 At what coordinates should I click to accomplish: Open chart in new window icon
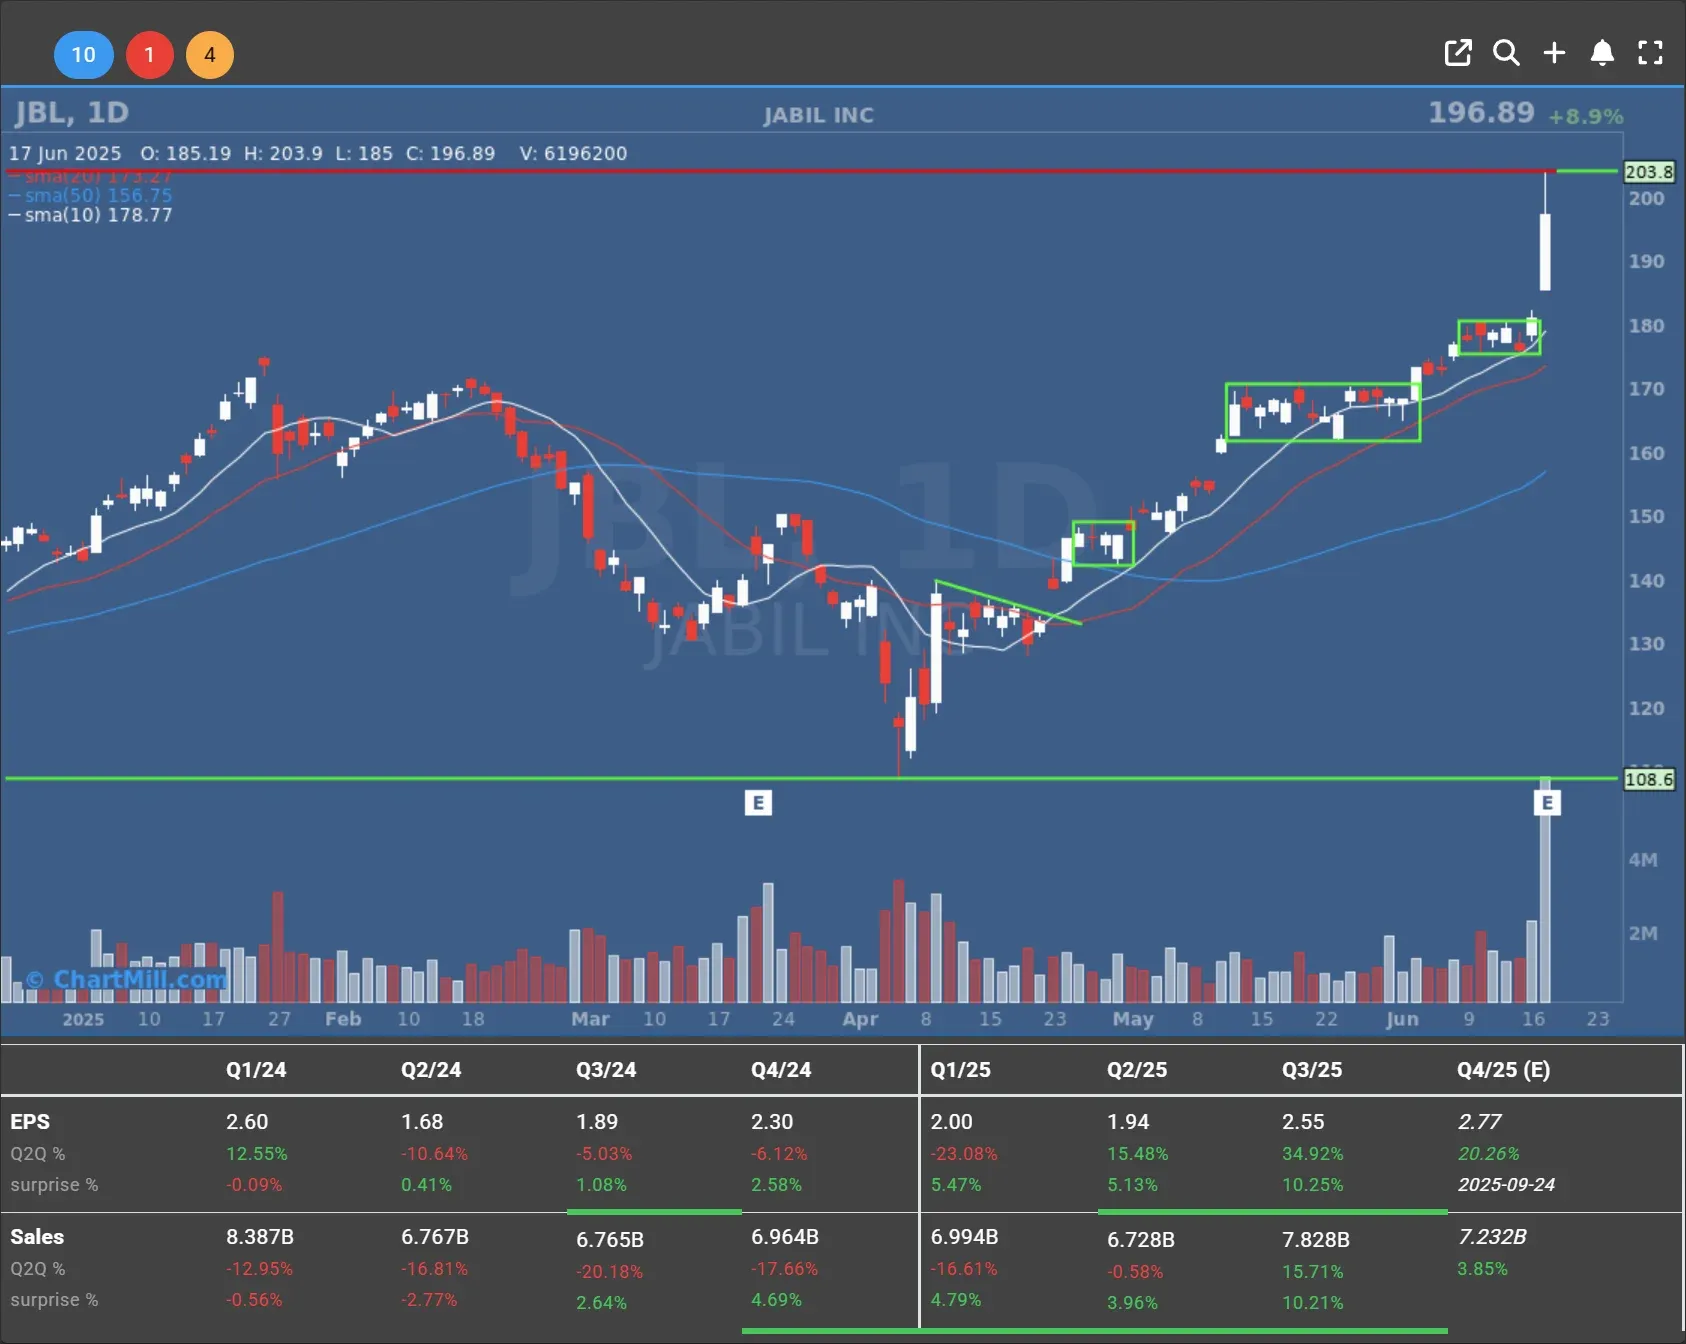[x=1458, y=53]
